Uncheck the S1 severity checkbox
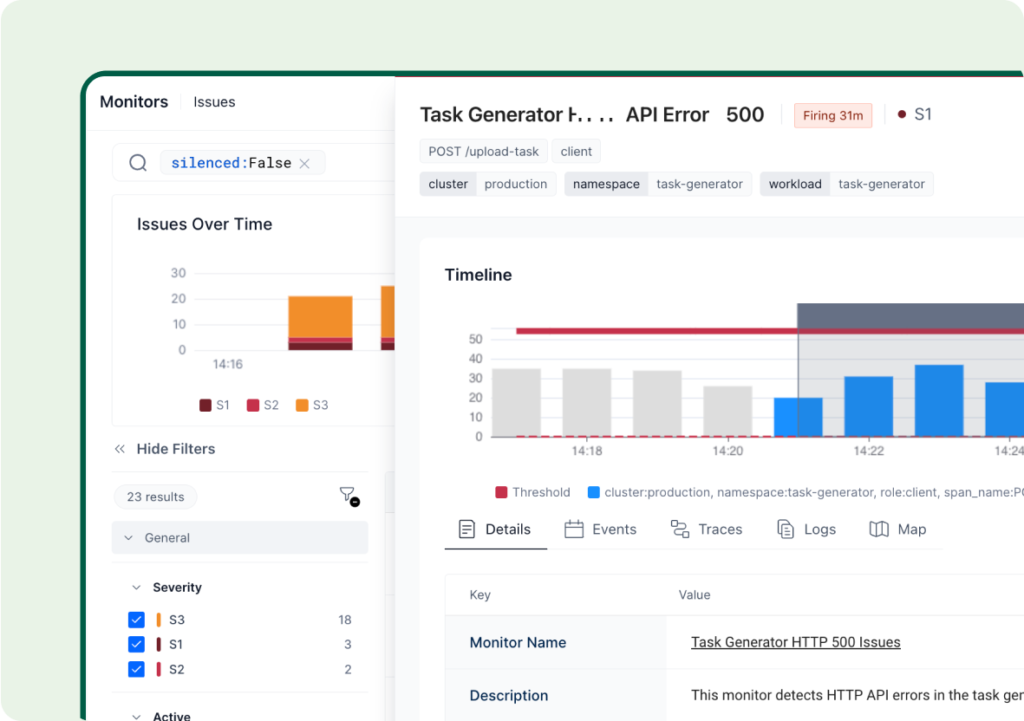This screenshot has height=721, width=1024. 137,645
